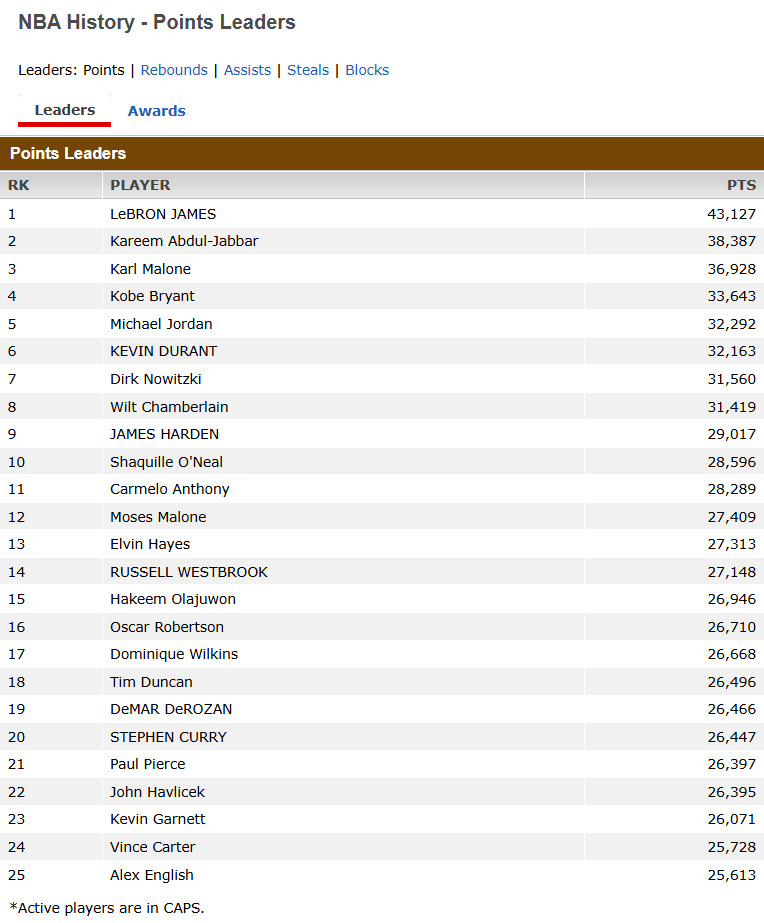Select Shaquille O'Neal player name
This screenshot has height=923, width=764.
[167, 462]
